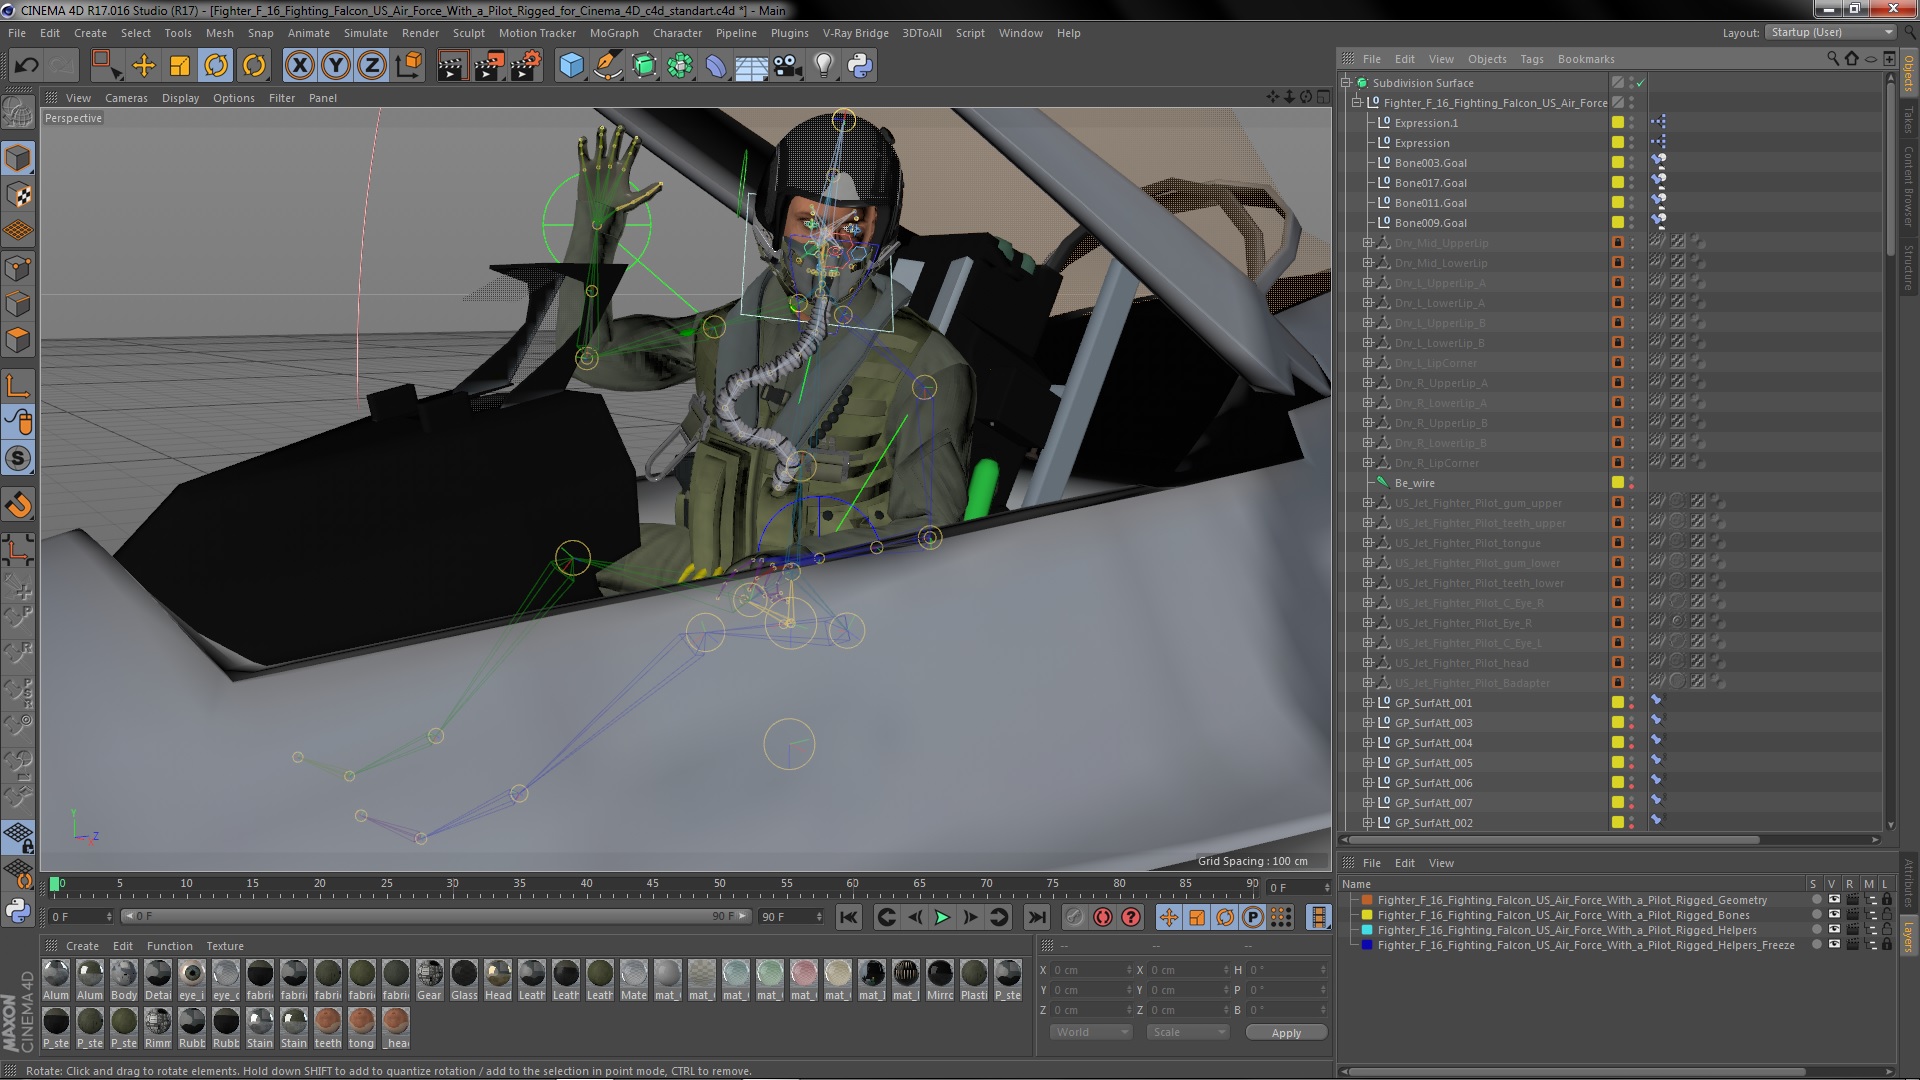Collapse Fighter_F_16 null hierarchy
This screenshot has height=1080, width=1920.
tap(1357, 103)
